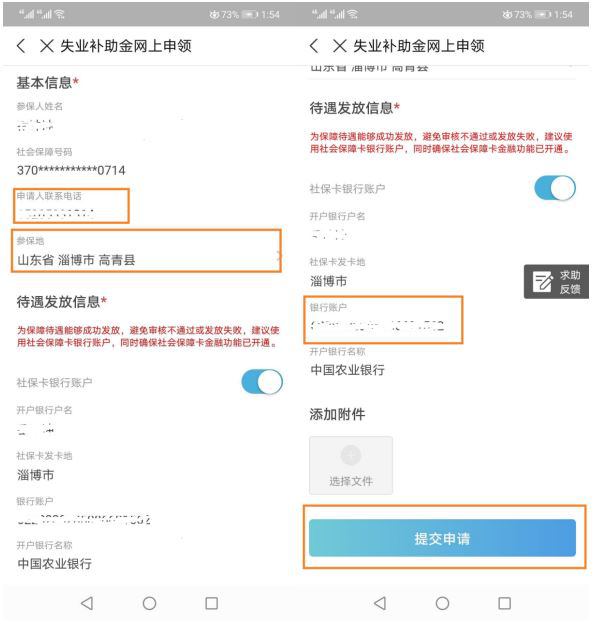Tap 选择文件 to add an attachment

point(351,465)
